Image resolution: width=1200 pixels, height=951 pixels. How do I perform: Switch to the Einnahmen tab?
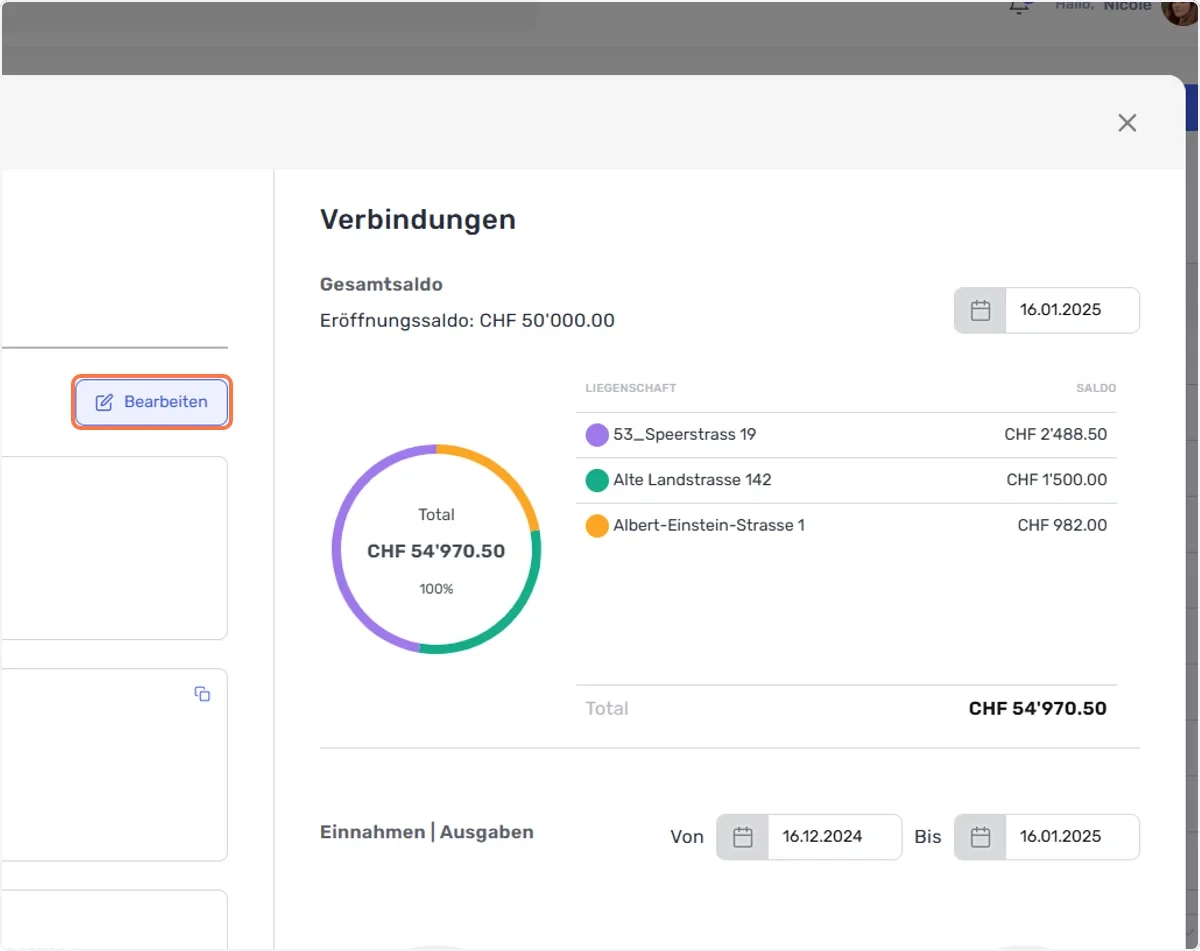point(372,832)
